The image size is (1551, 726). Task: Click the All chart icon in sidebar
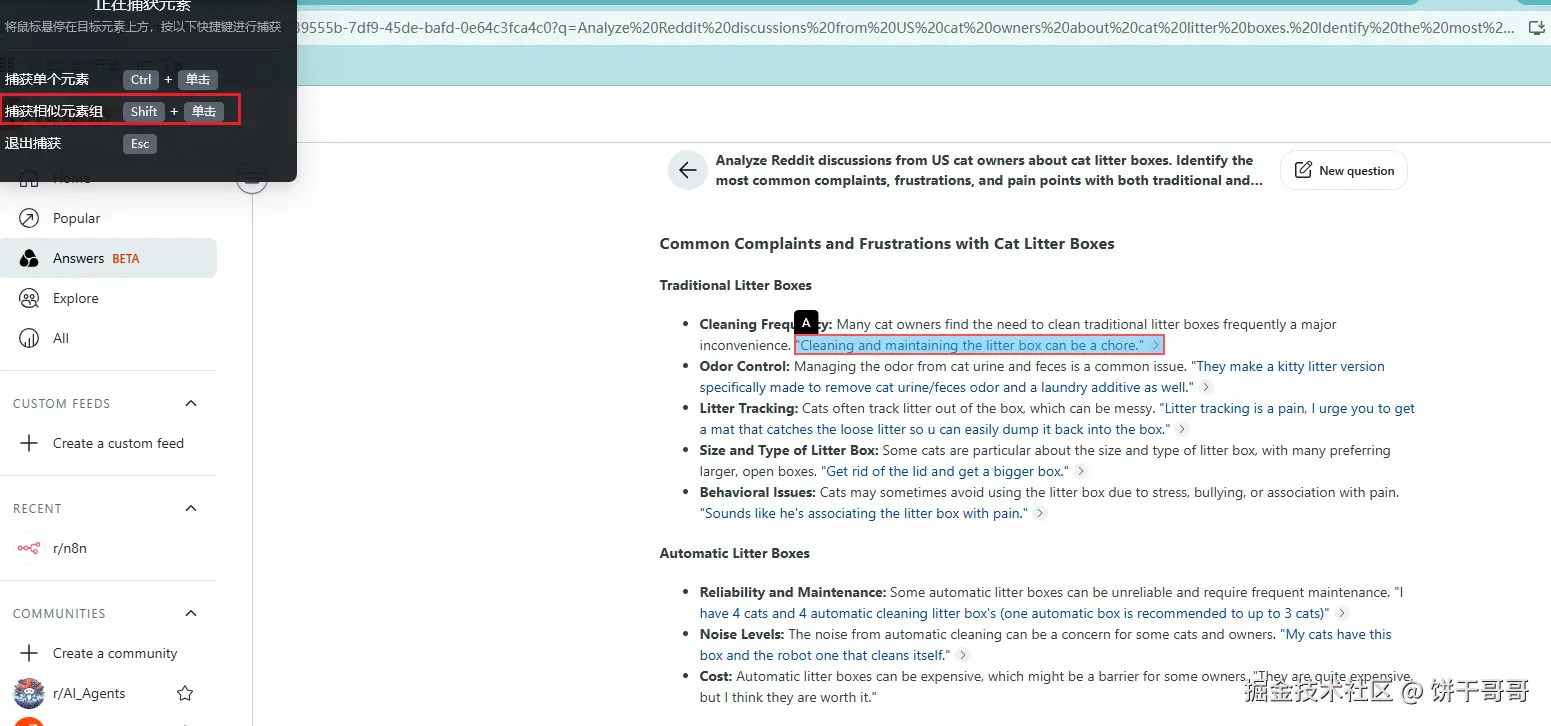coord(30,338)
